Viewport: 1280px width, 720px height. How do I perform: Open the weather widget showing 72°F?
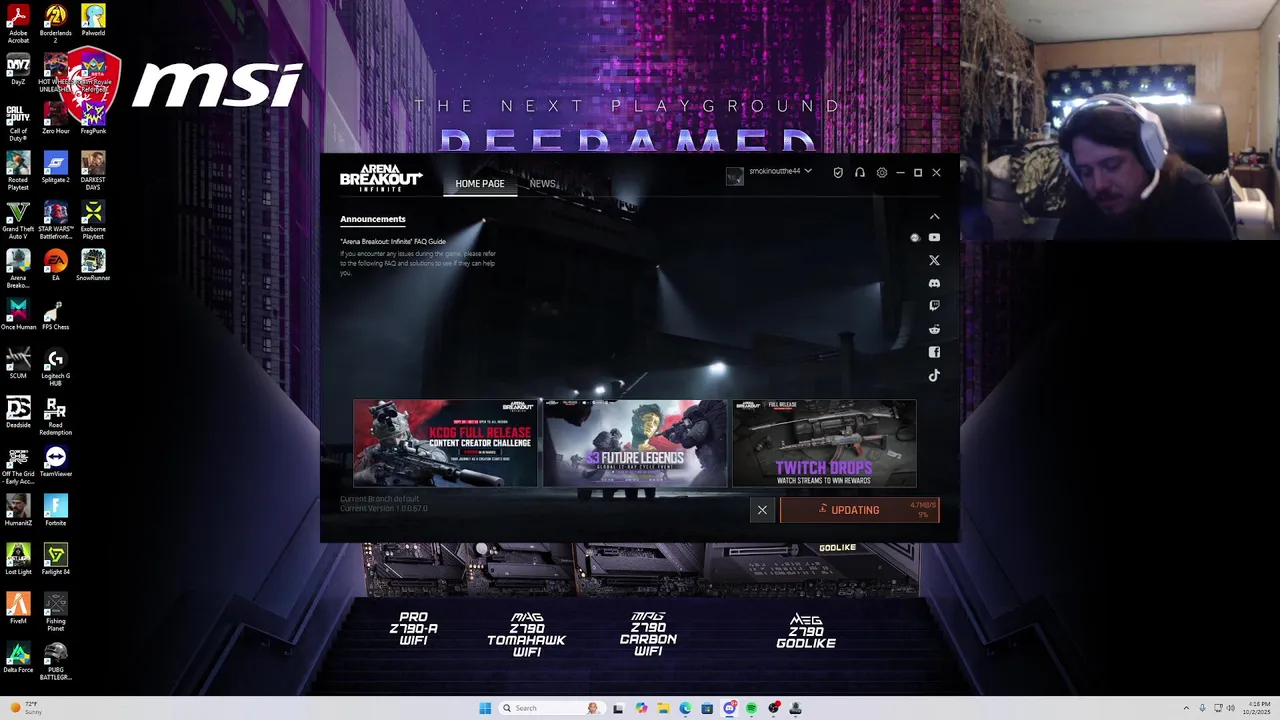pyautogui.click(x=26, y=708)
